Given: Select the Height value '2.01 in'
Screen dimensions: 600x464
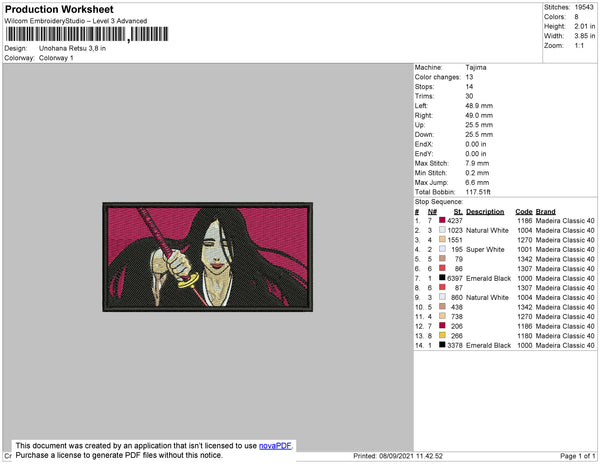Looking at the screenshot, I should click(x=585, y=26).
